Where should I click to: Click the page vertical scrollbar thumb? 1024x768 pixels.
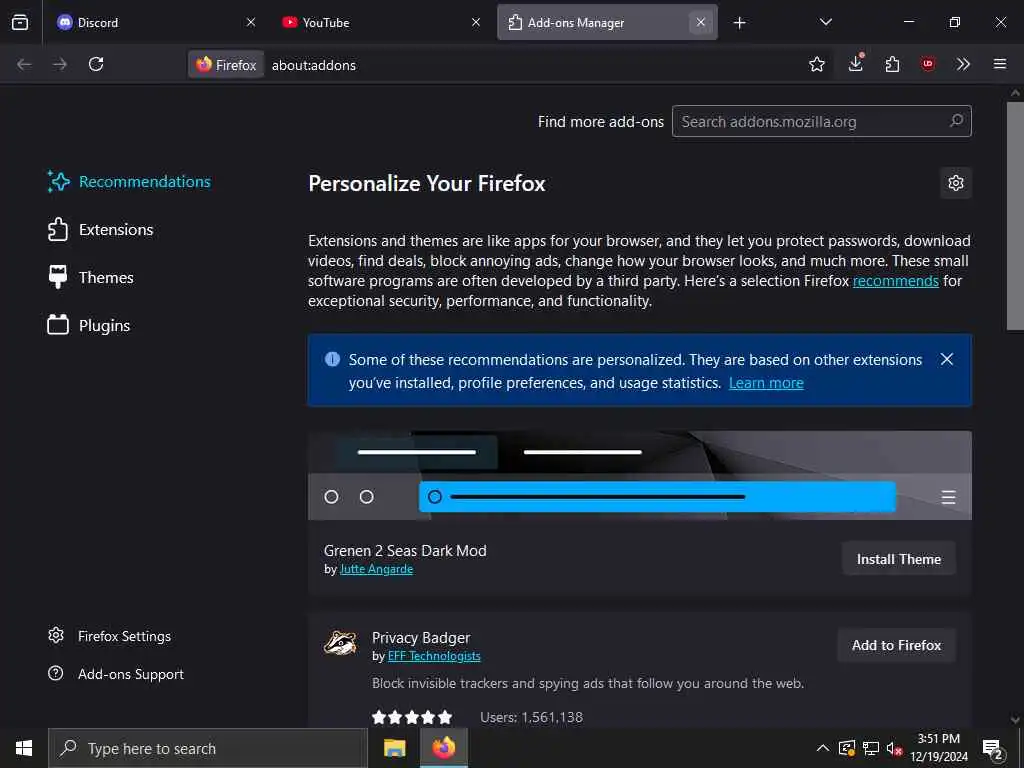(1015, 216)
